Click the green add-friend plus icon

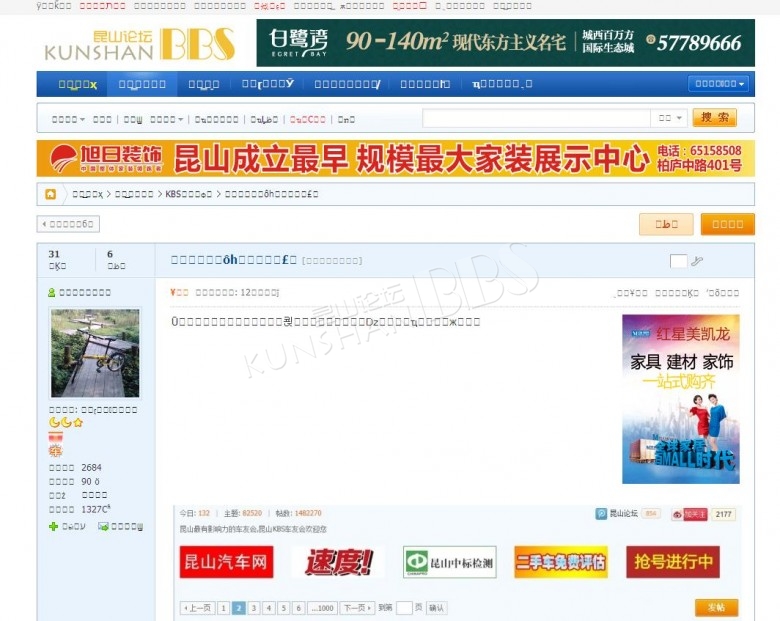point(54,526)
